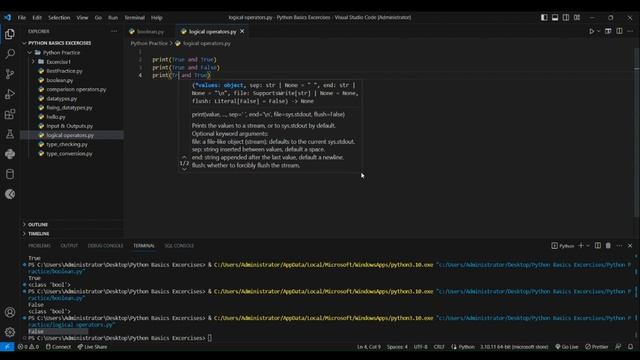640x360 pixels.
Task: Click Live Share in status bar
Action: (x=92, y=347)
